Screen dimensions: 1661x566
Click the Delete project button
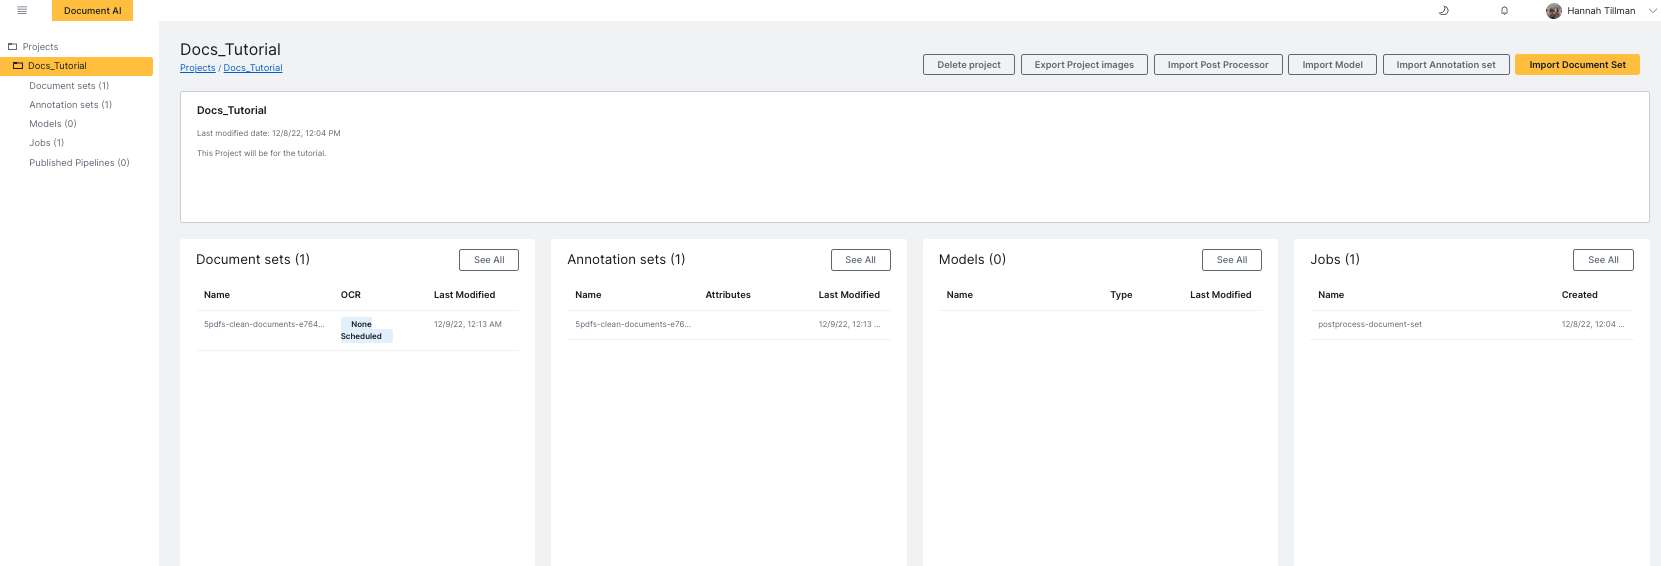[x=968, y=65]
